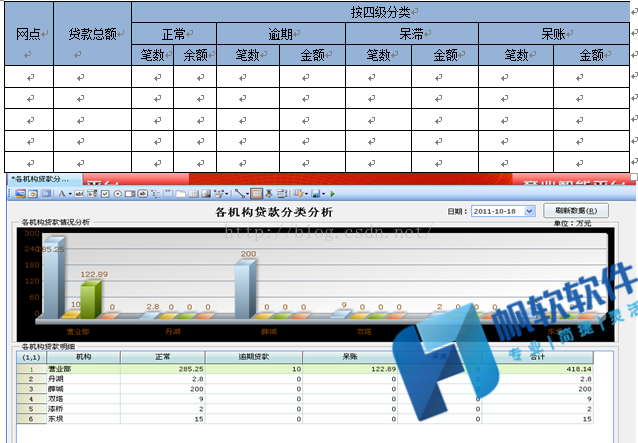Click the '418.14' total cell

(537, 369)
